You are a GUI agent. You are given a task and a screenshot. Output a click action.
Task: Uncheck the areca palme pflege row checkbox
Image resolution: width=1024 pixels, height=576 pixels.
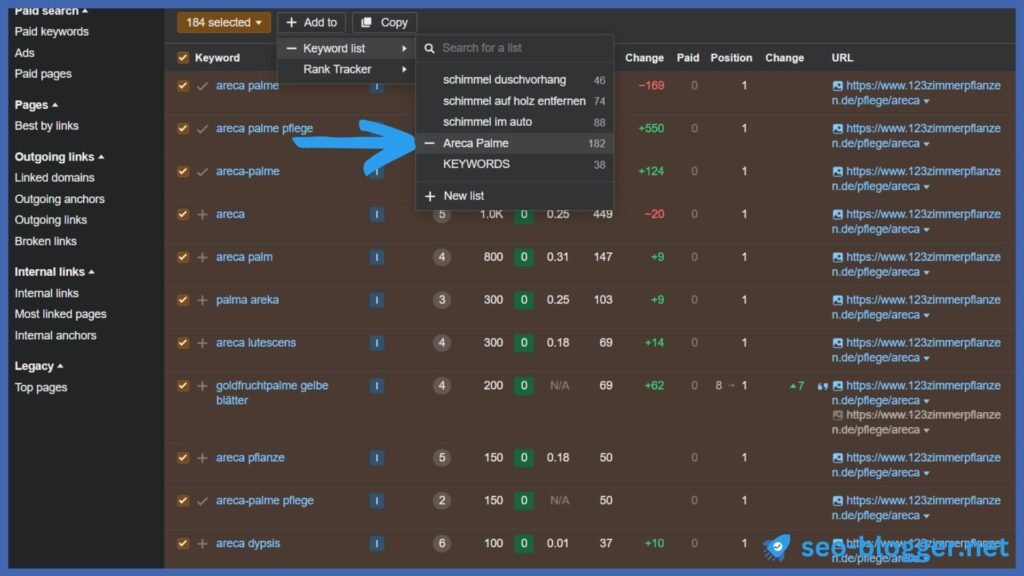pos(183,129)
